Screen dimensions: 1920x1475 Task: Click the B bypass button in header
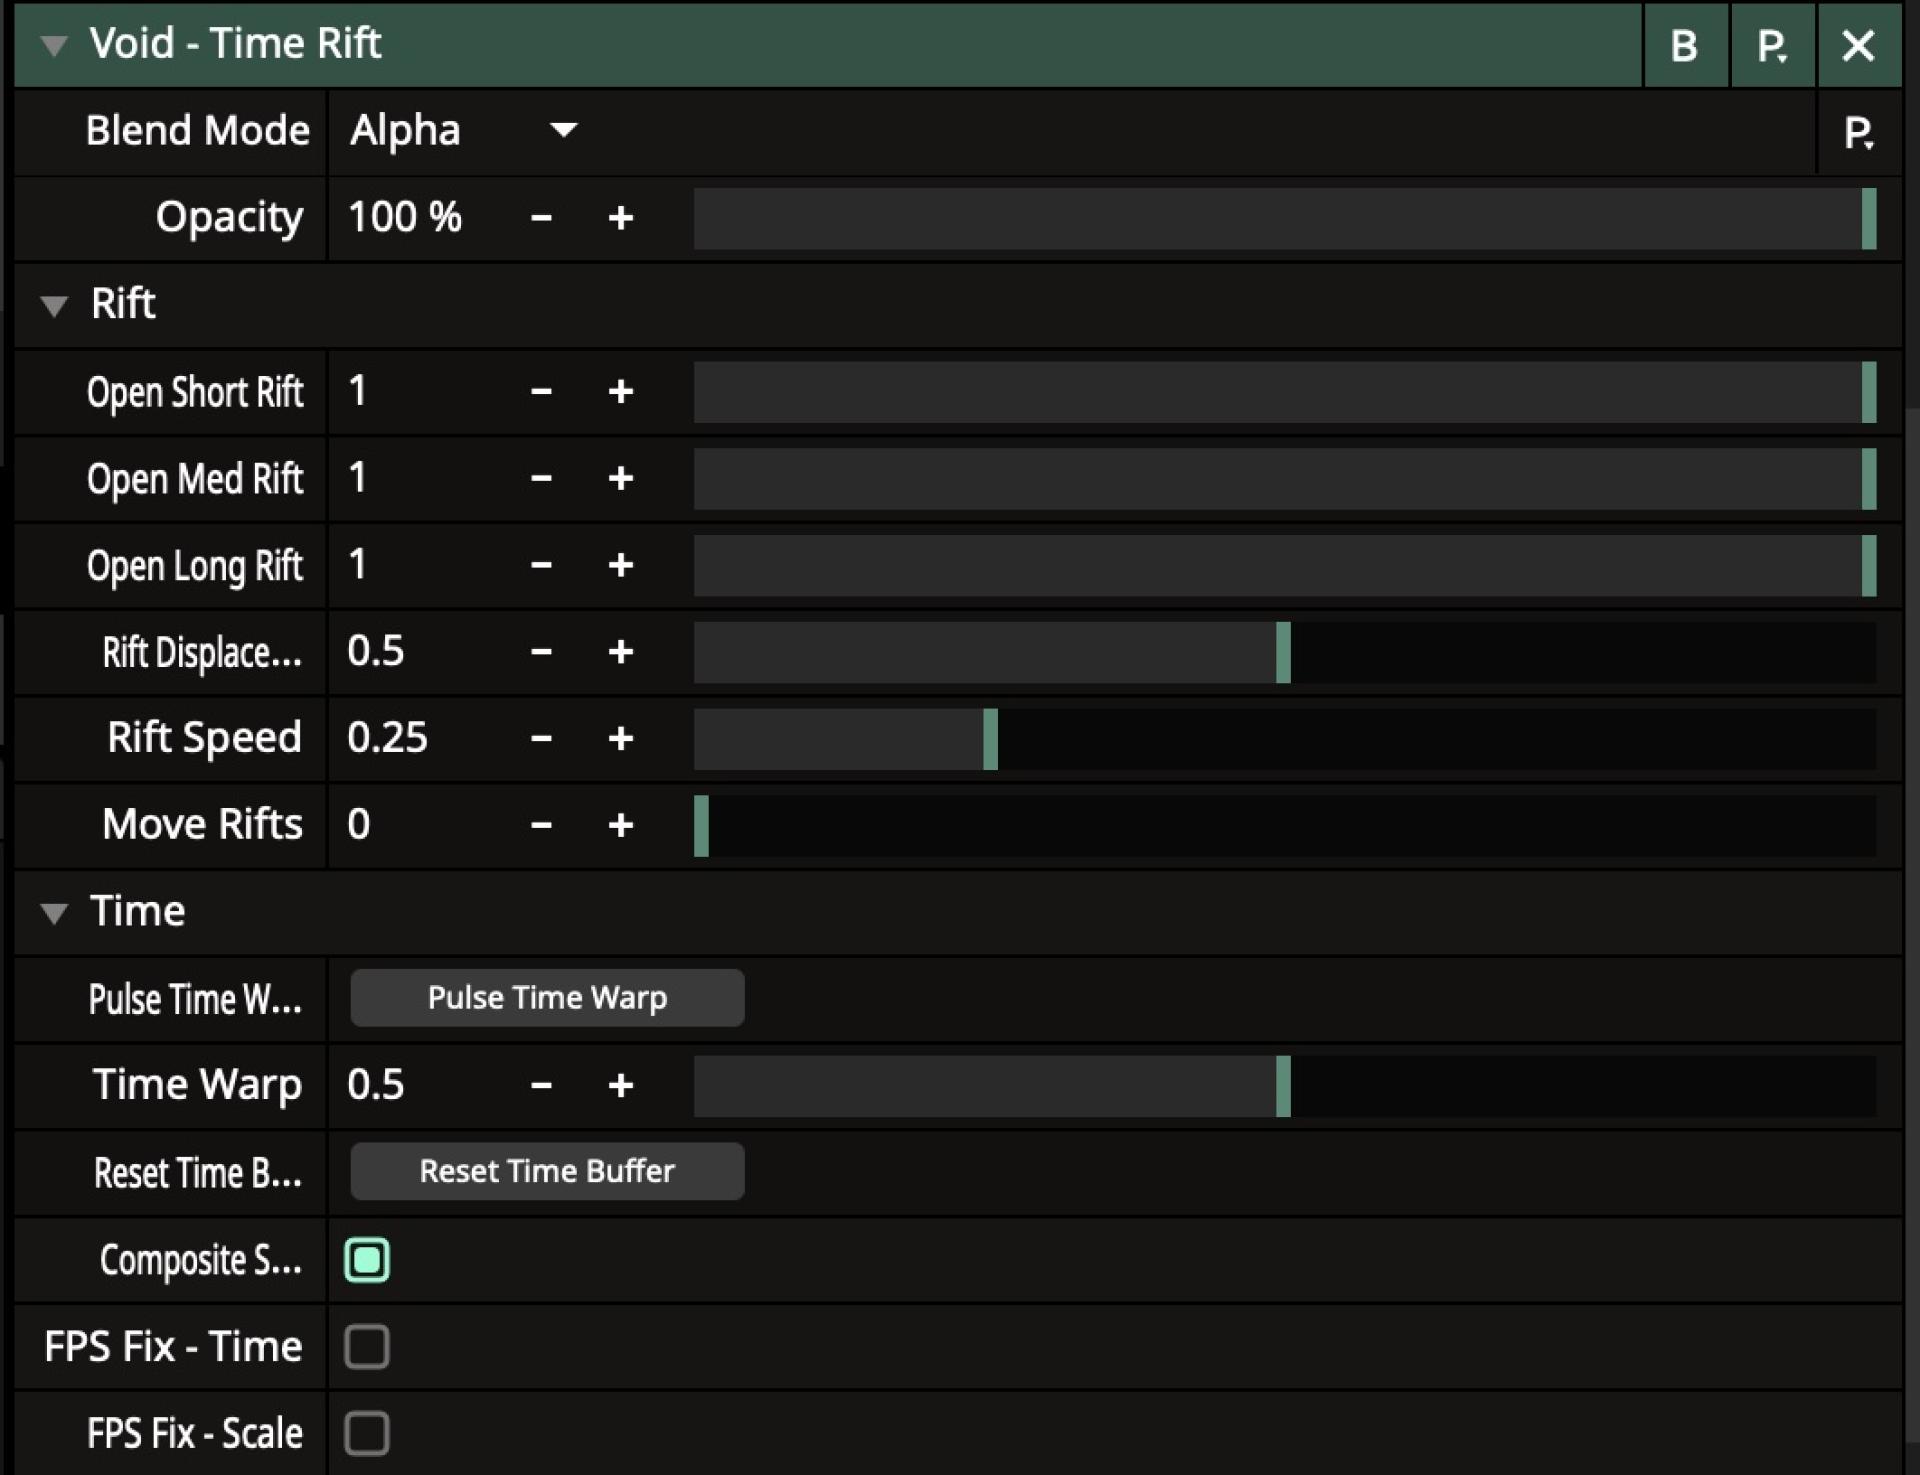(1685, 45)
